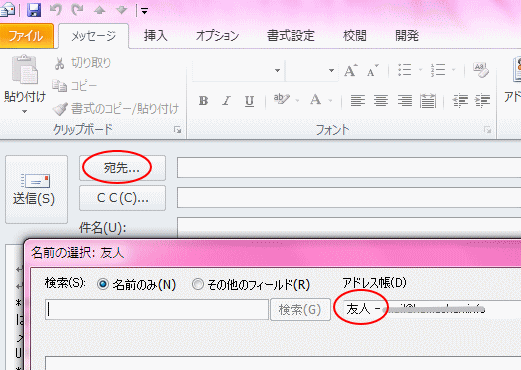The height and width of the screenshot is (370, 521).
Task: Click 切り取り cut command
Action: 82,63
